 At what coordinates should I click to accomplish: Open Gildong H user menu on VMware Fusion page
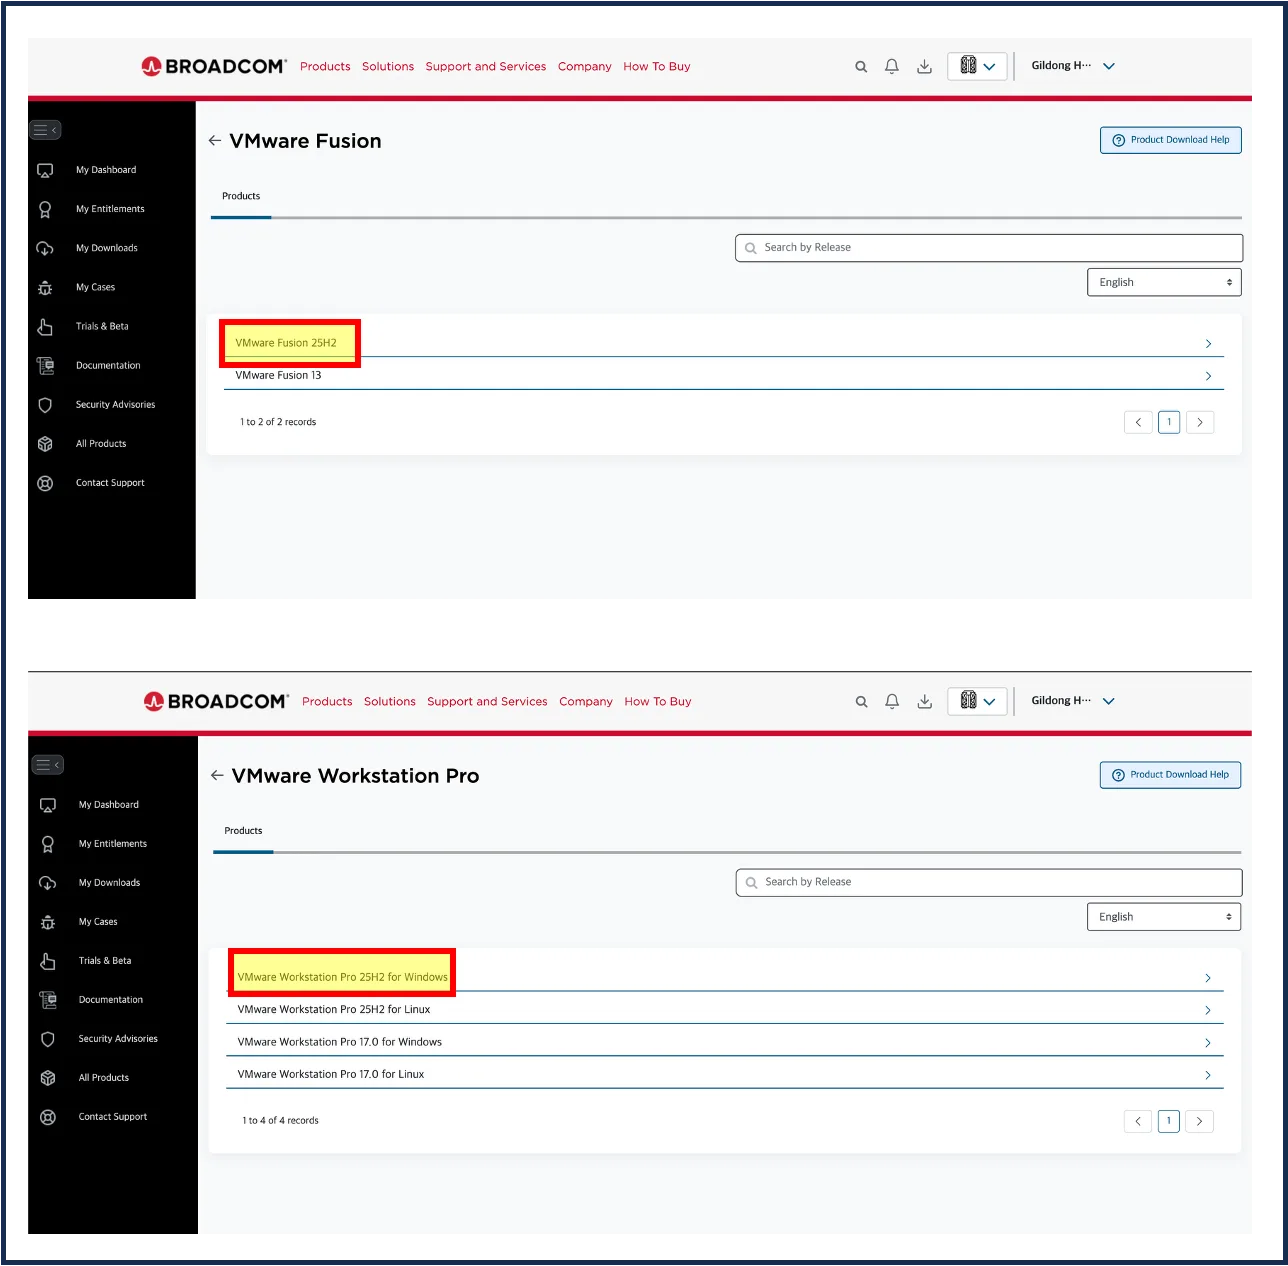pyautogui.click(x=1073, y=66)
